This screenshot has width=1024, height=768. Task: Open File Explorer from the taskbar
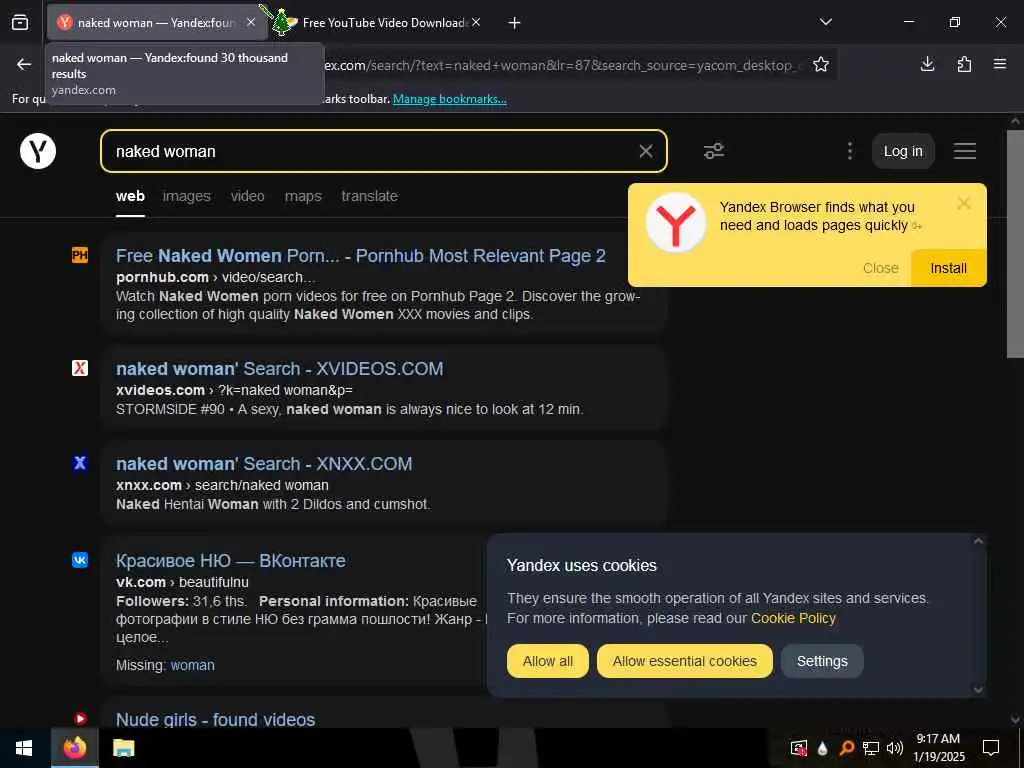[x=123, y=748]
